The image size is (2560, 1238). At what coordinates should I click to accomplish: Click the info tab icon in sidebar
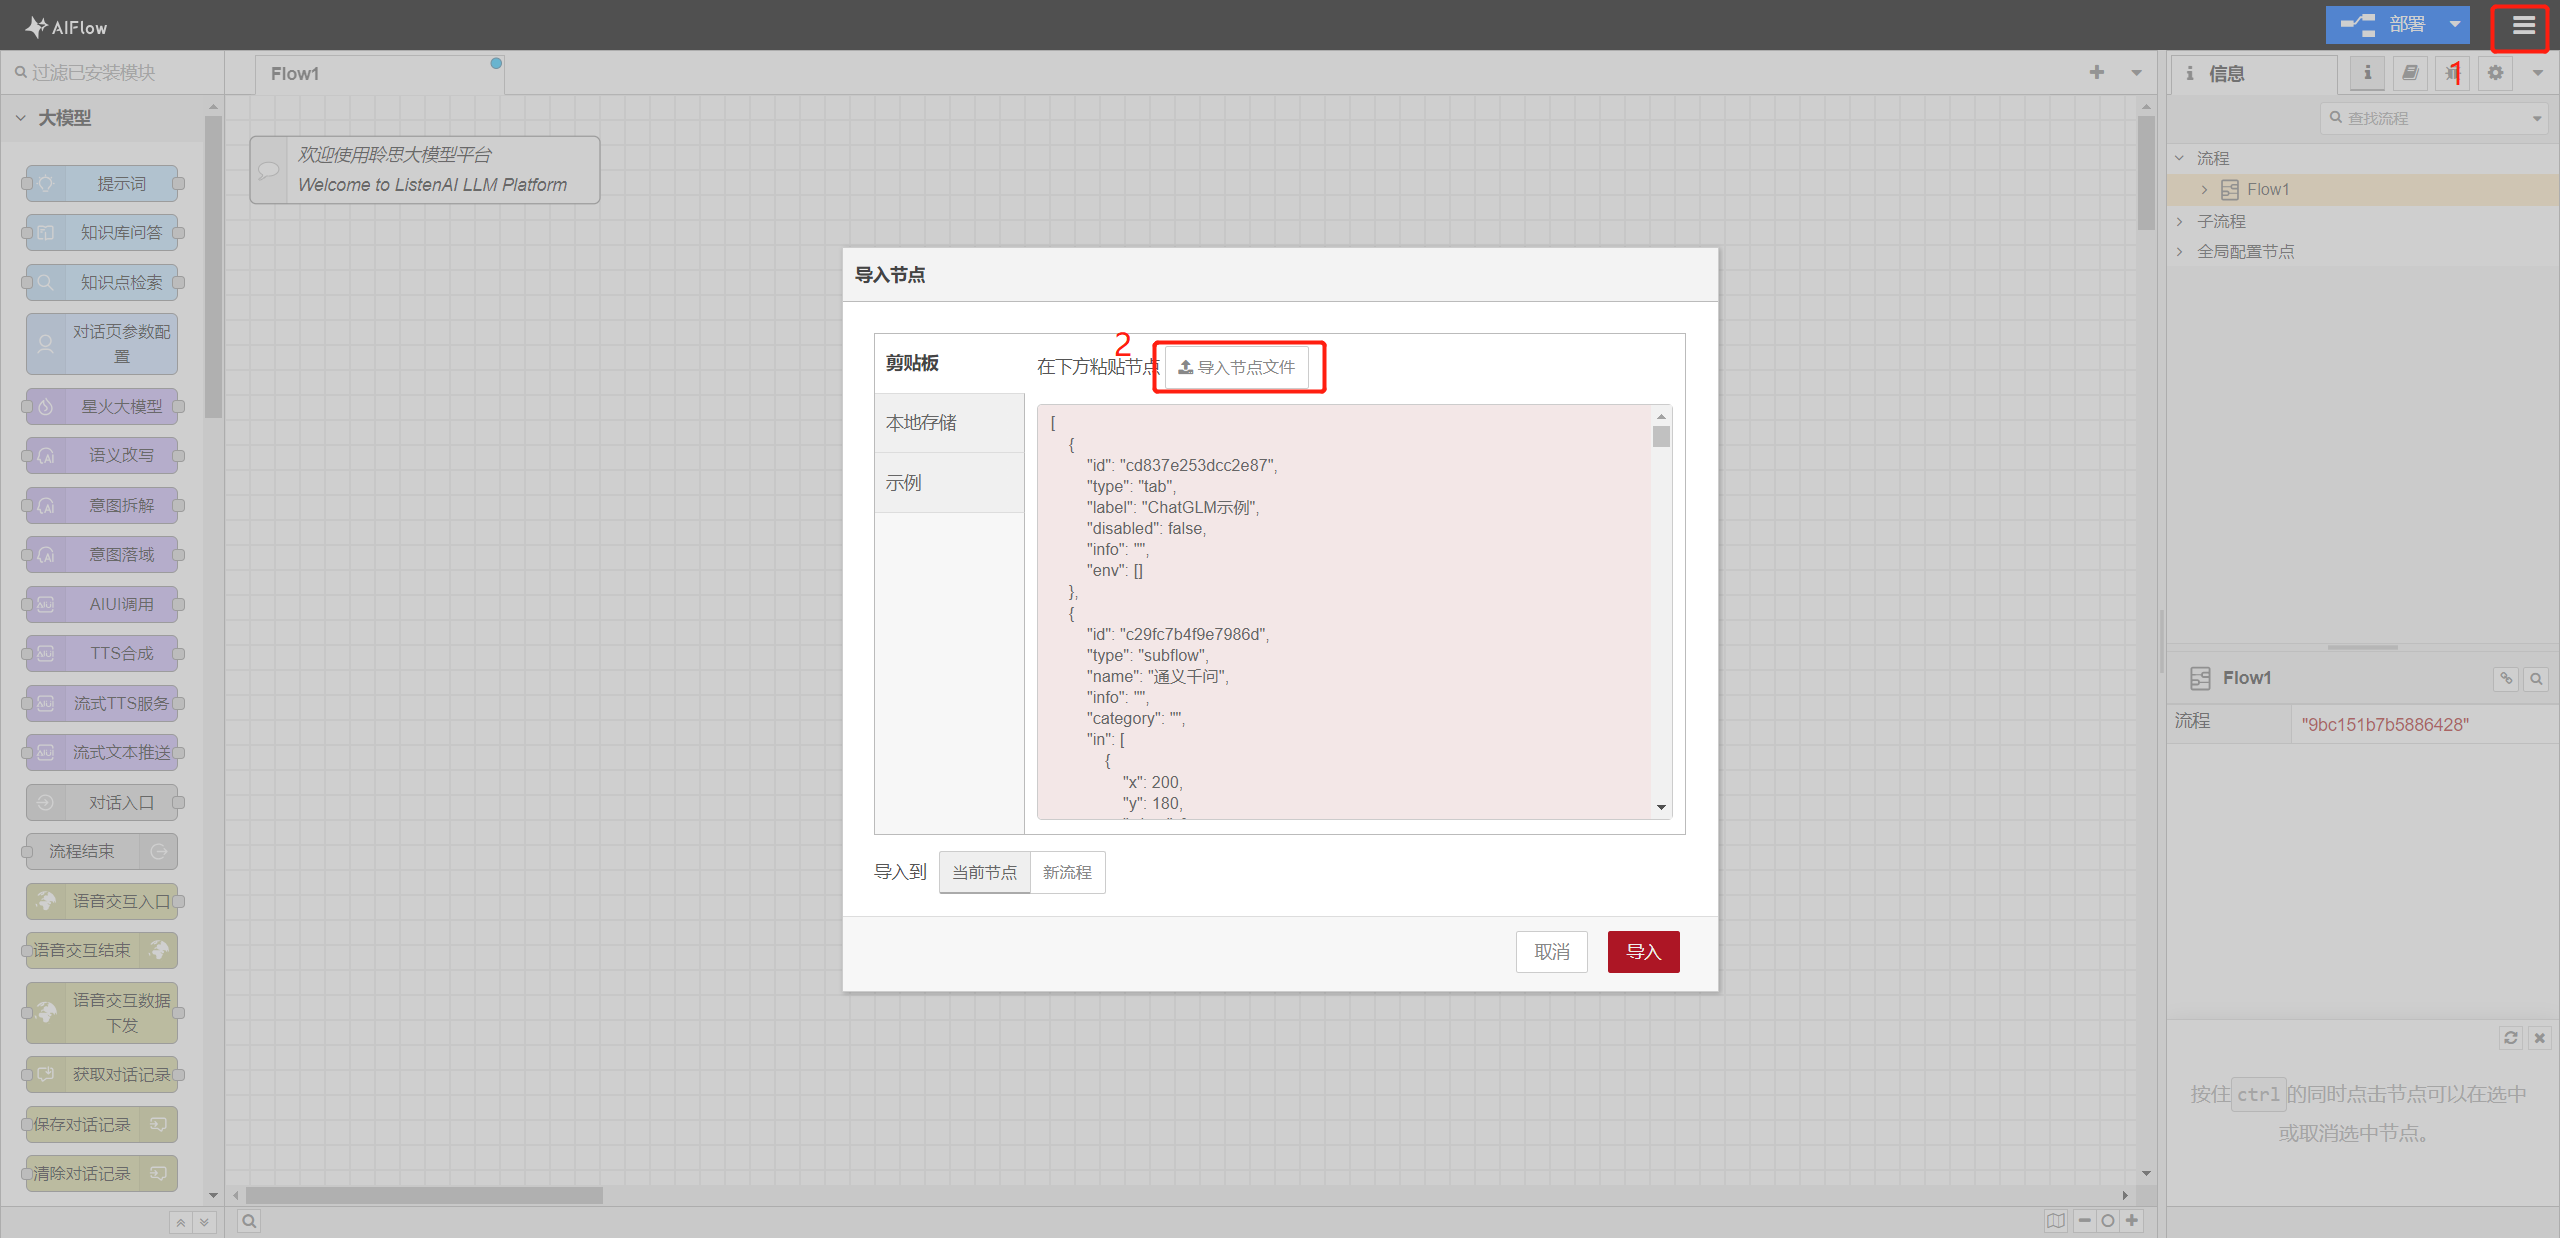click(2366, 73)
